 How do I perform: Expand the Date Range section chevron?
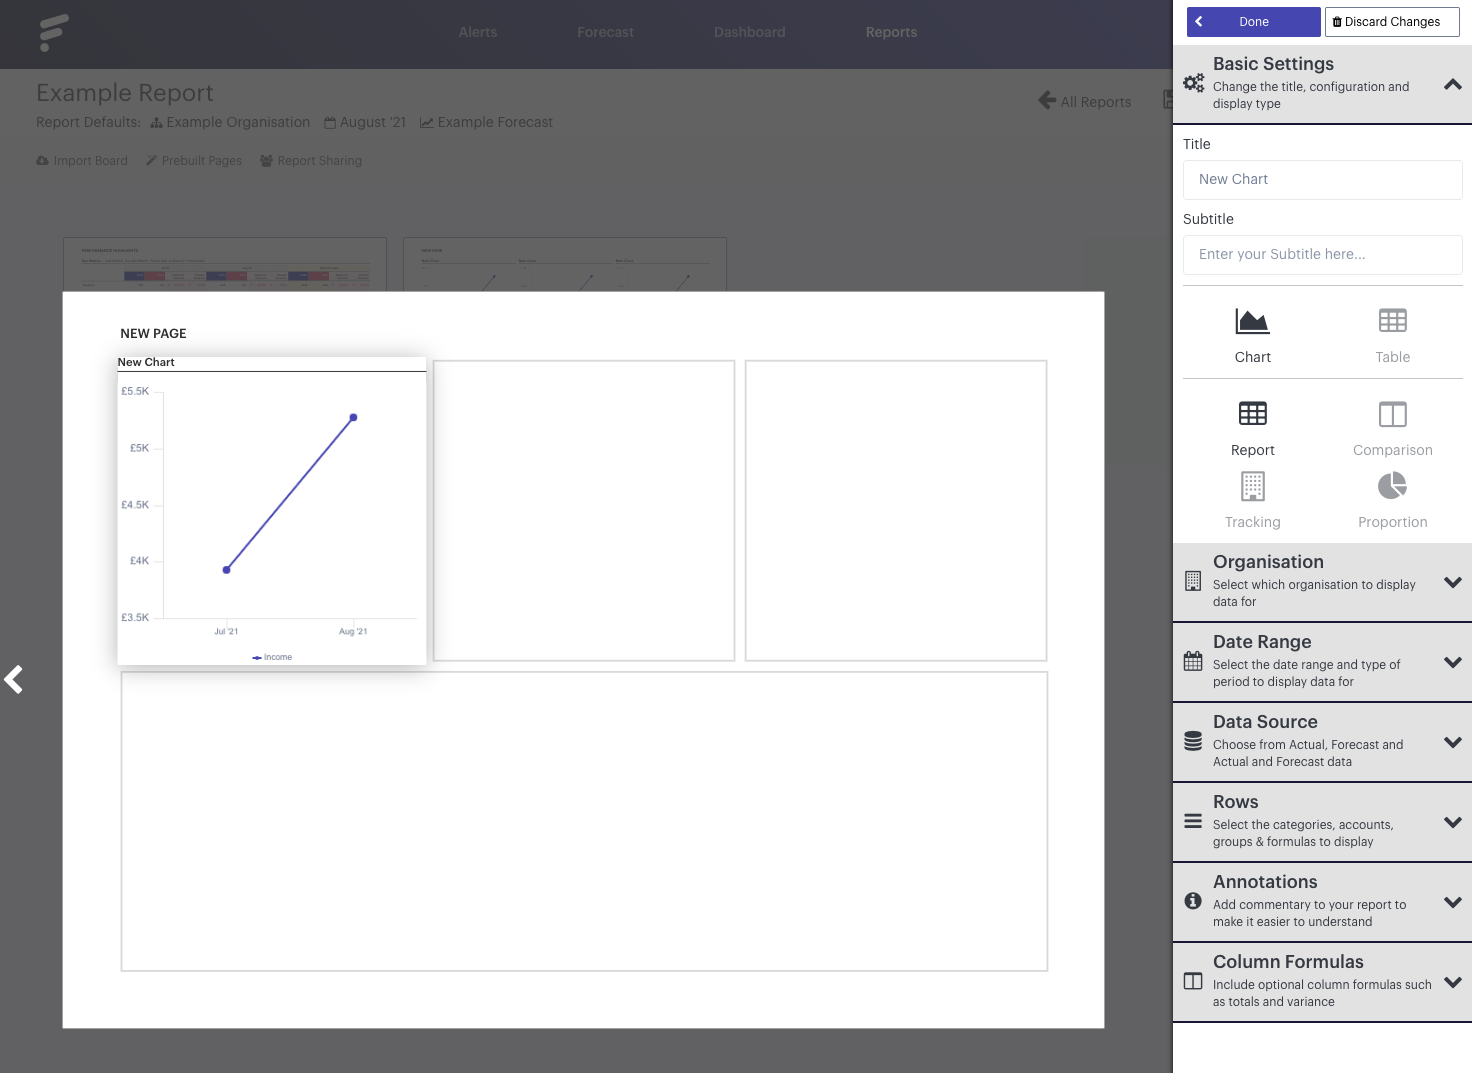click(1453, 663)
